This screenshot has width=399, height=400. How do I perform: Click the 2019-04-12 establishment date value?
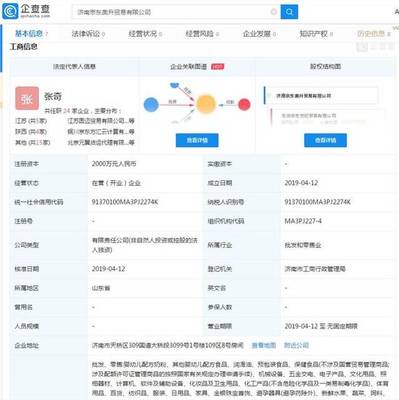(x=301, y=183)
